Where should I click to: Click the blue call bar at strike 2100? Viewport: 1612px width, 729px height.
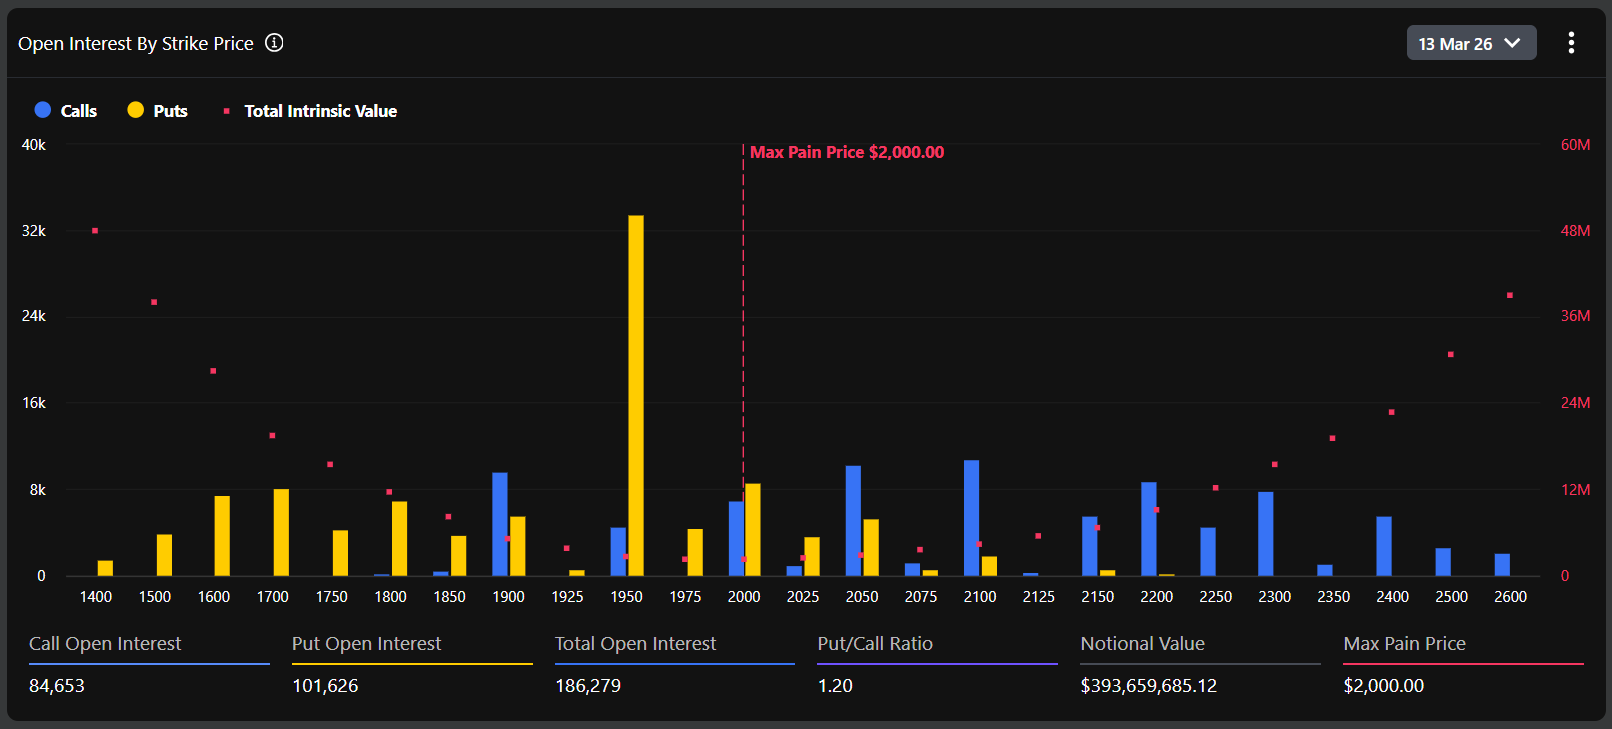(x=971, y=518)
